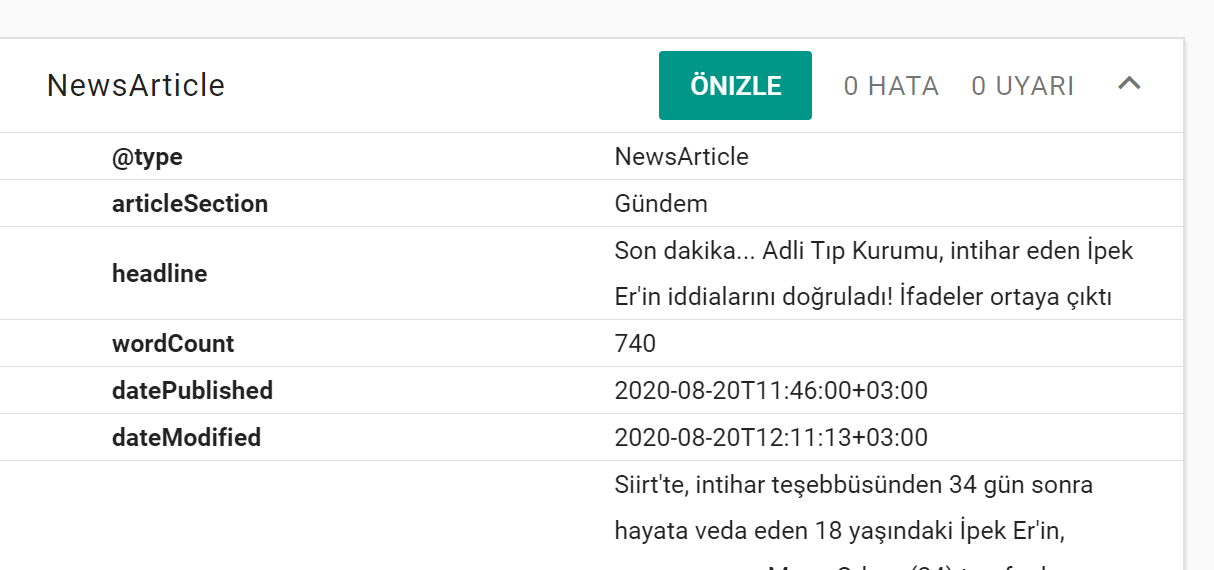The width and height of the screenshot is (1214, 570).
Task: Open the 0 HATA errors indicator
Action: click(x=891, y=87)
